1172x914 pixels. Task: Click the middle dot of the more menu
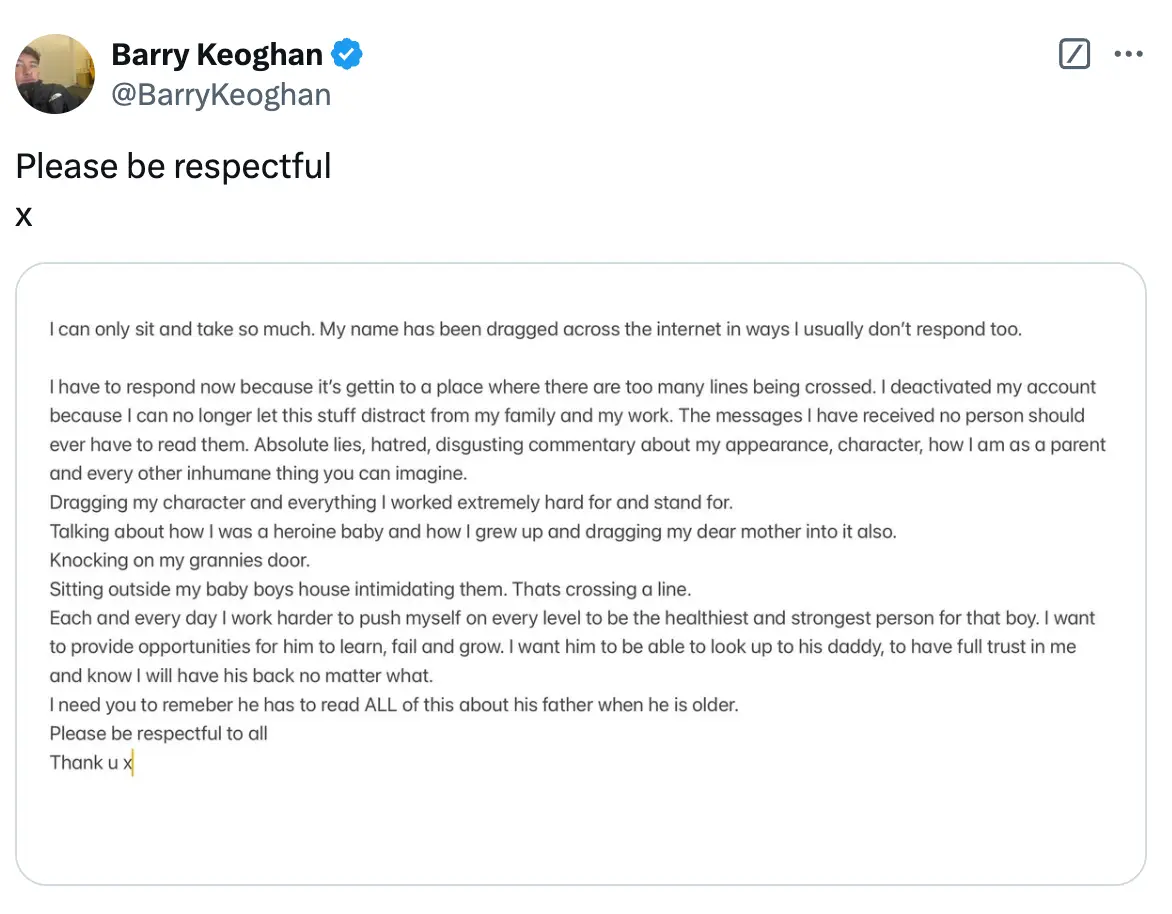[x=1128, y=53]
